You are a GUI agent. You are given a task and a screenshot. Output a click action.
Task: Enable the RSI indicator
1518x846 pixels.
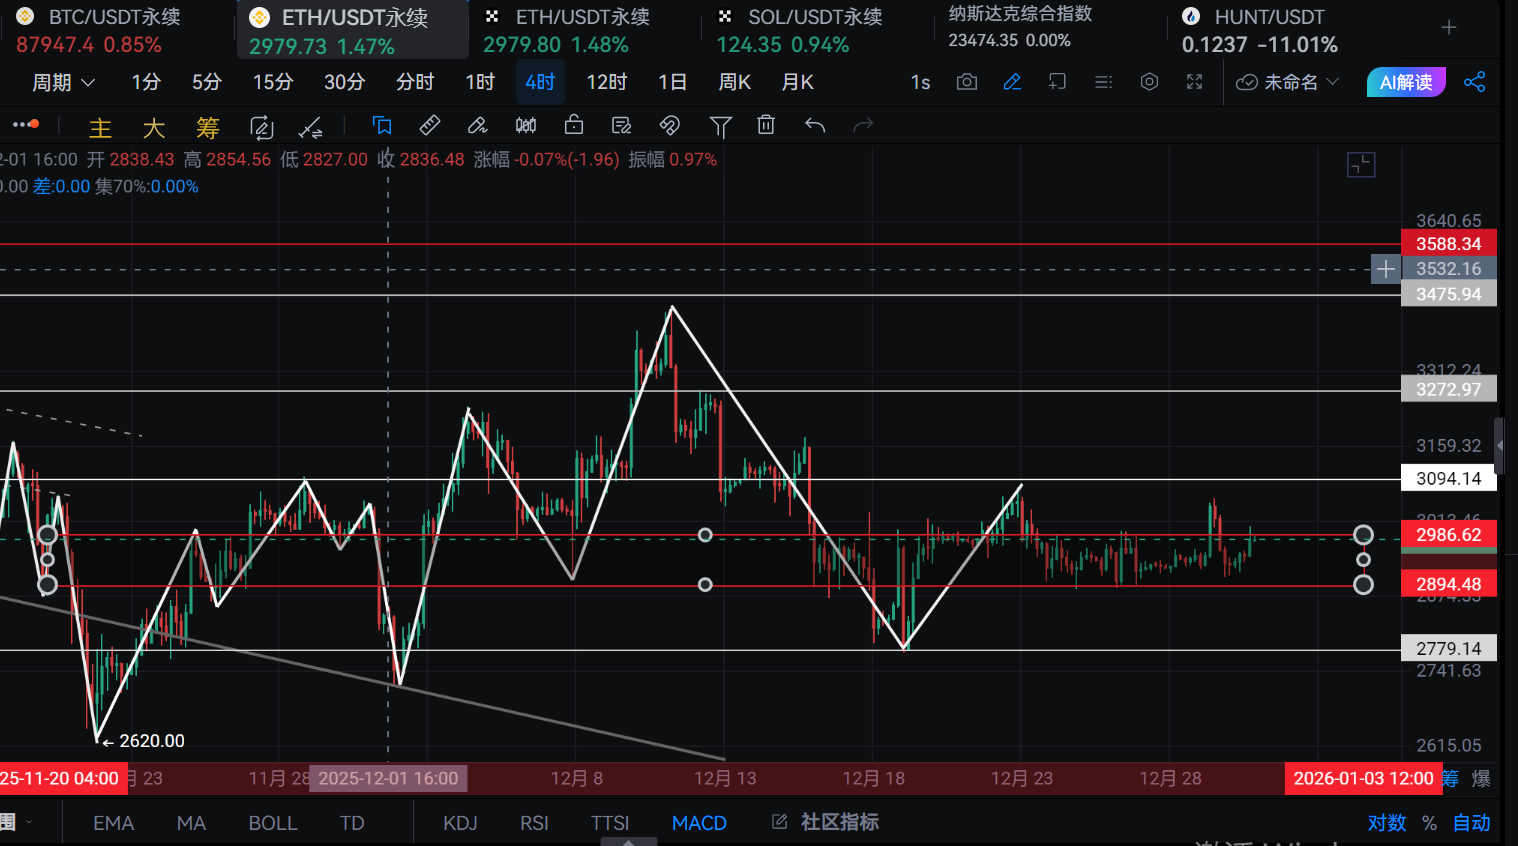tap(534, 822)
